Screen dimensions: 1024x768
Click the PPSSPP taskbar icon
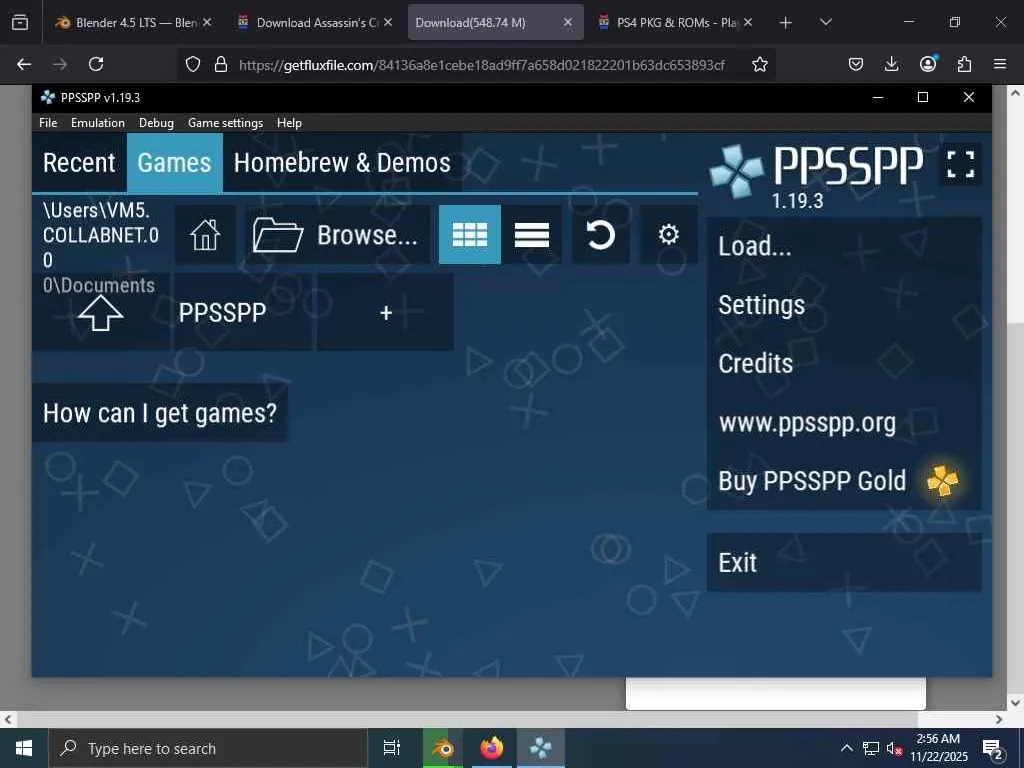(x=541, y=748)
